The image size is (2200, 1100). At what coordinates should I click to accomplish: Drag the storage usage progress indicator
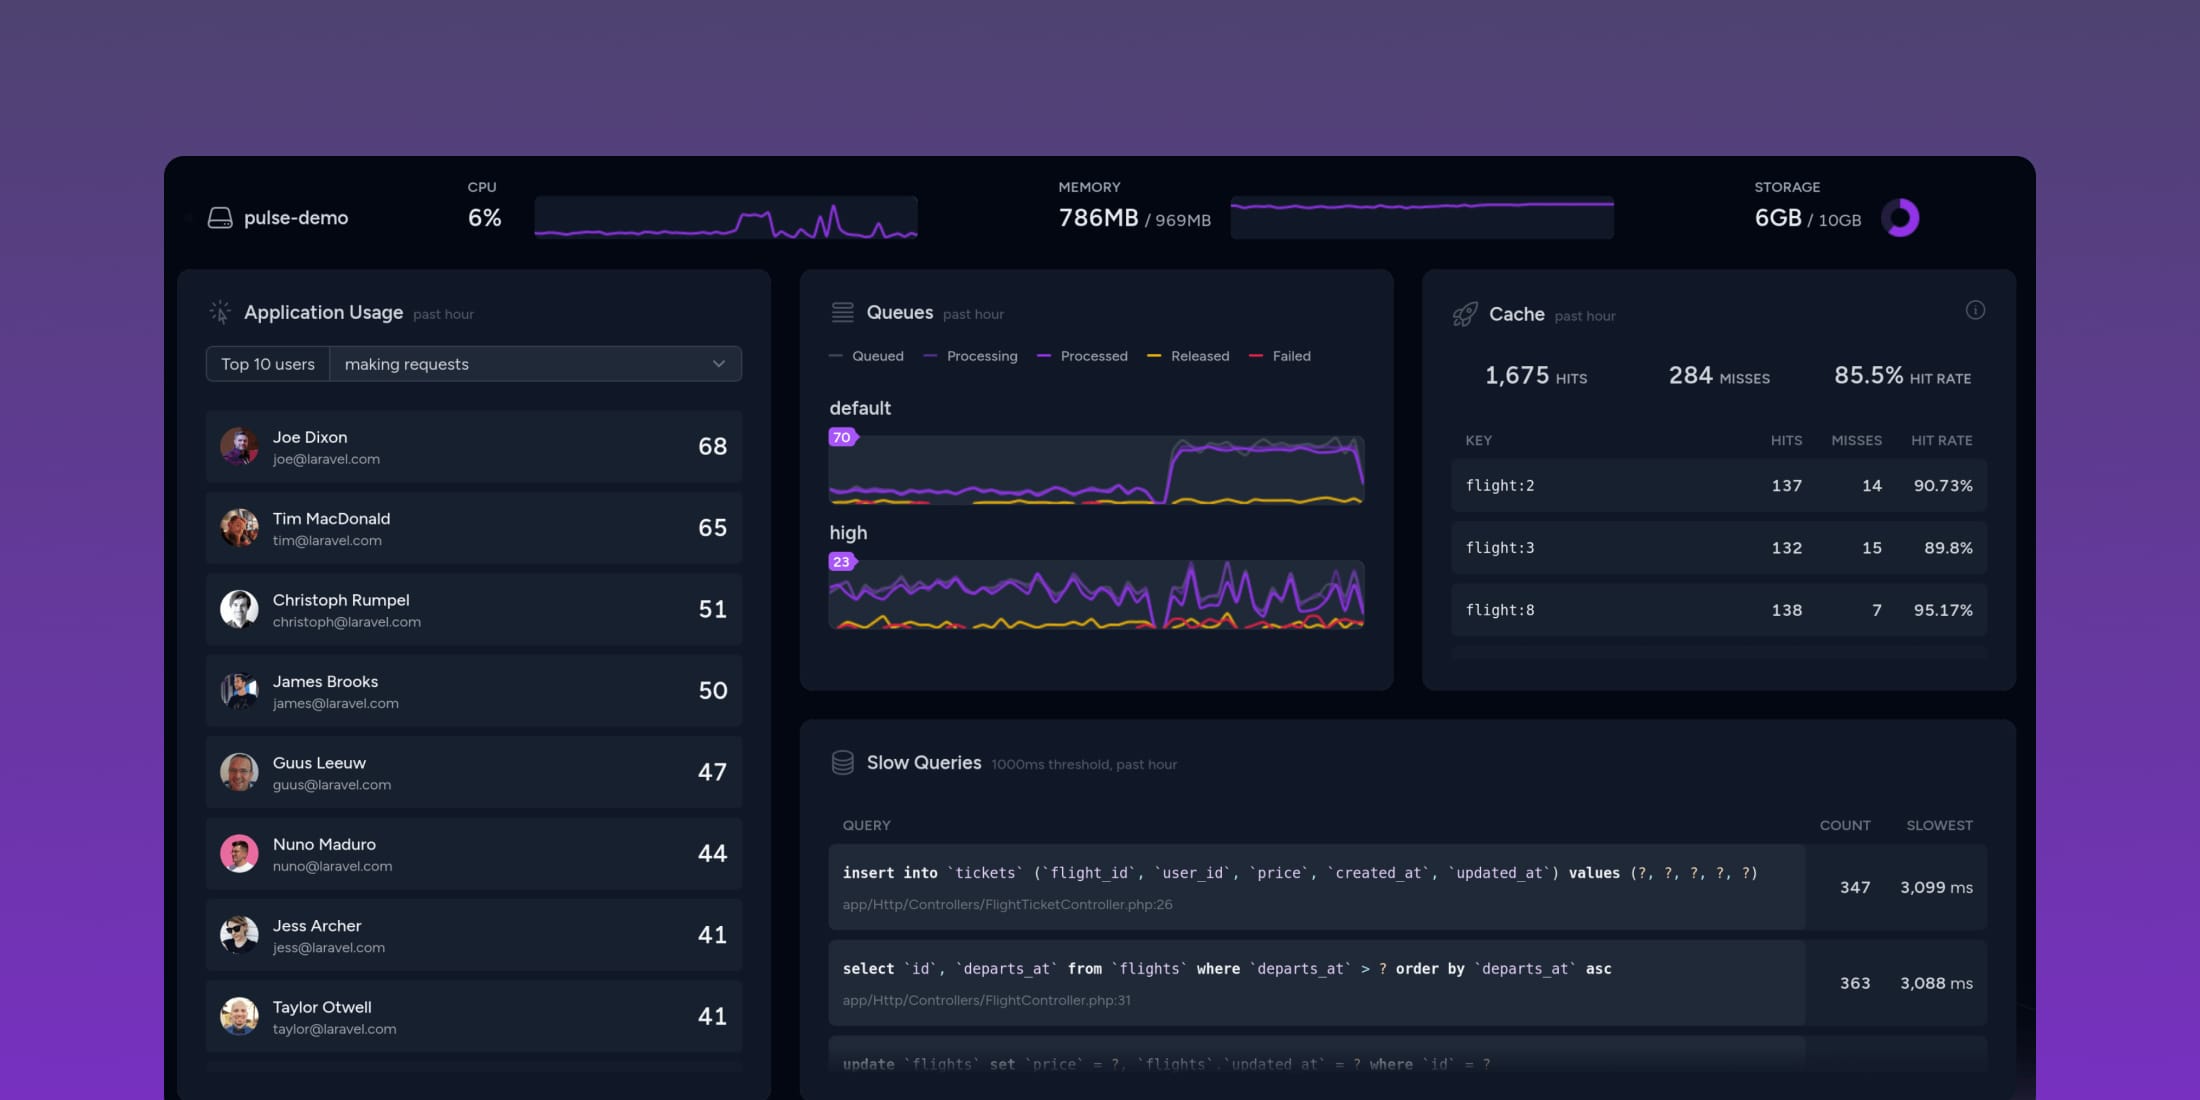tap(1903, 216)
